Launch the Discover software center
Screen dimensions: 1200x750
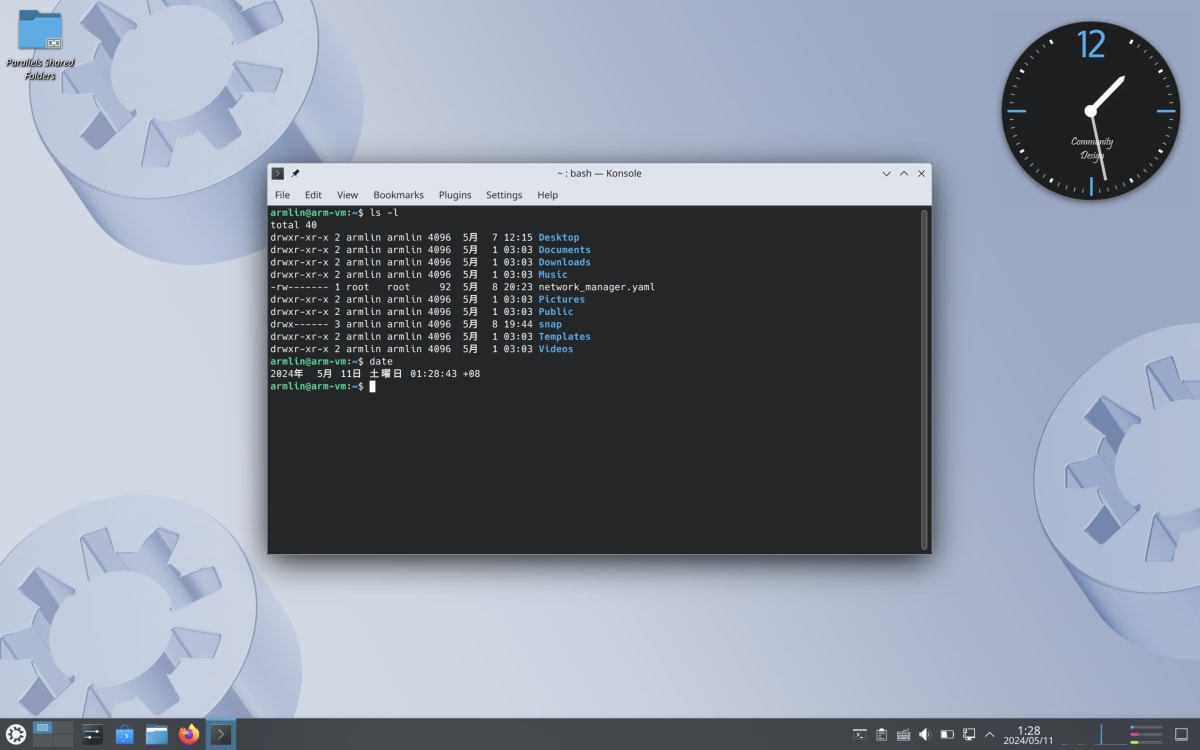[x=124, y=734]
